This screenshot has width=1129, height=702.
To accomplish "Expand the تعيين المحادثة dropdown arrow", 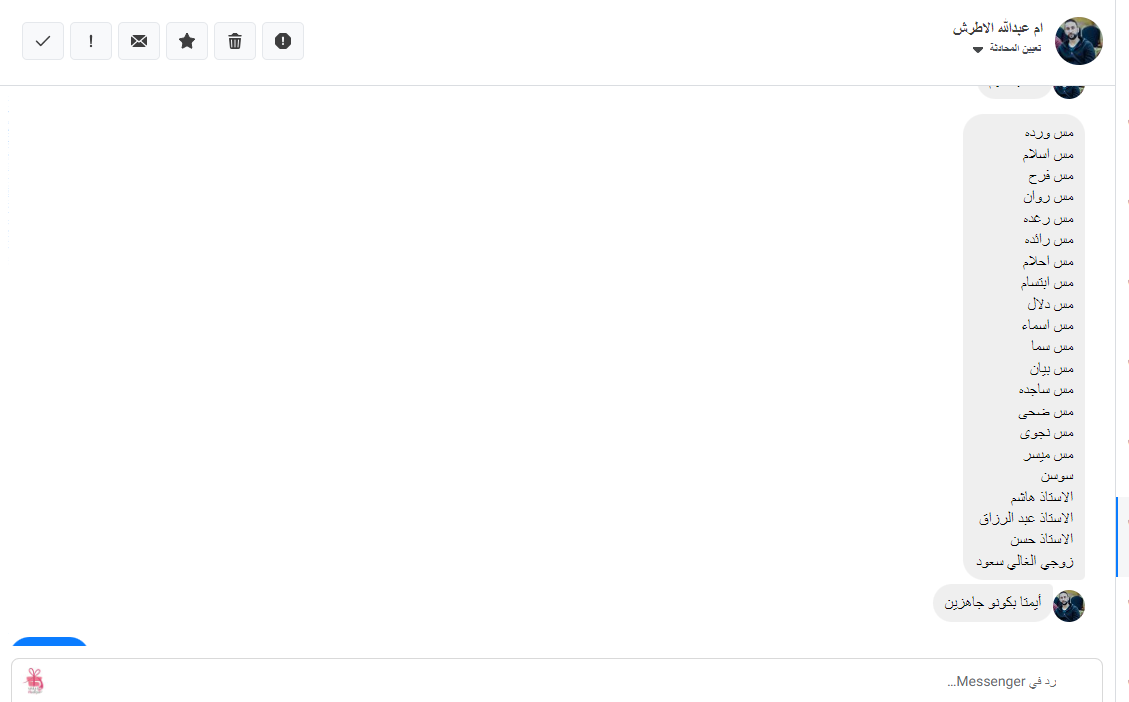I will pyautogui.click(x=978, y=49).
